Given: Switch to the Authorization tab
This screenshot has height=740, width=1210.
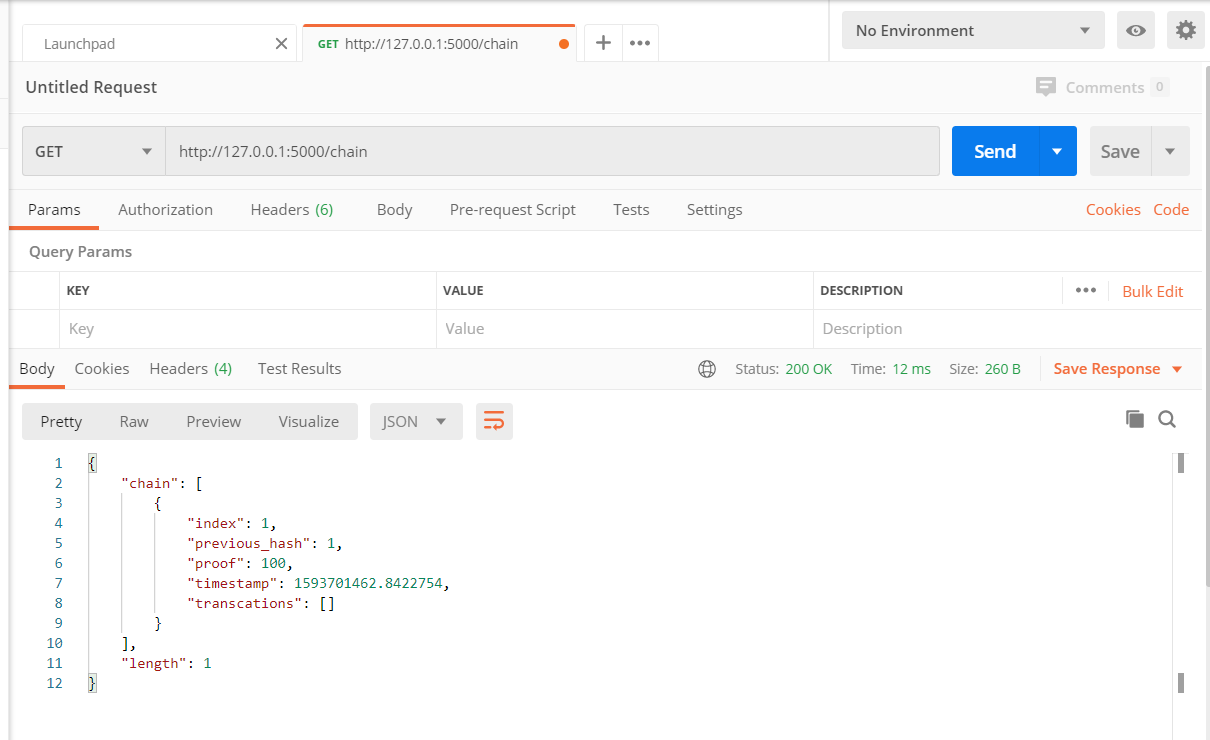Looking at the screenshot, I should pyautogui.click(x=165, y=209).
